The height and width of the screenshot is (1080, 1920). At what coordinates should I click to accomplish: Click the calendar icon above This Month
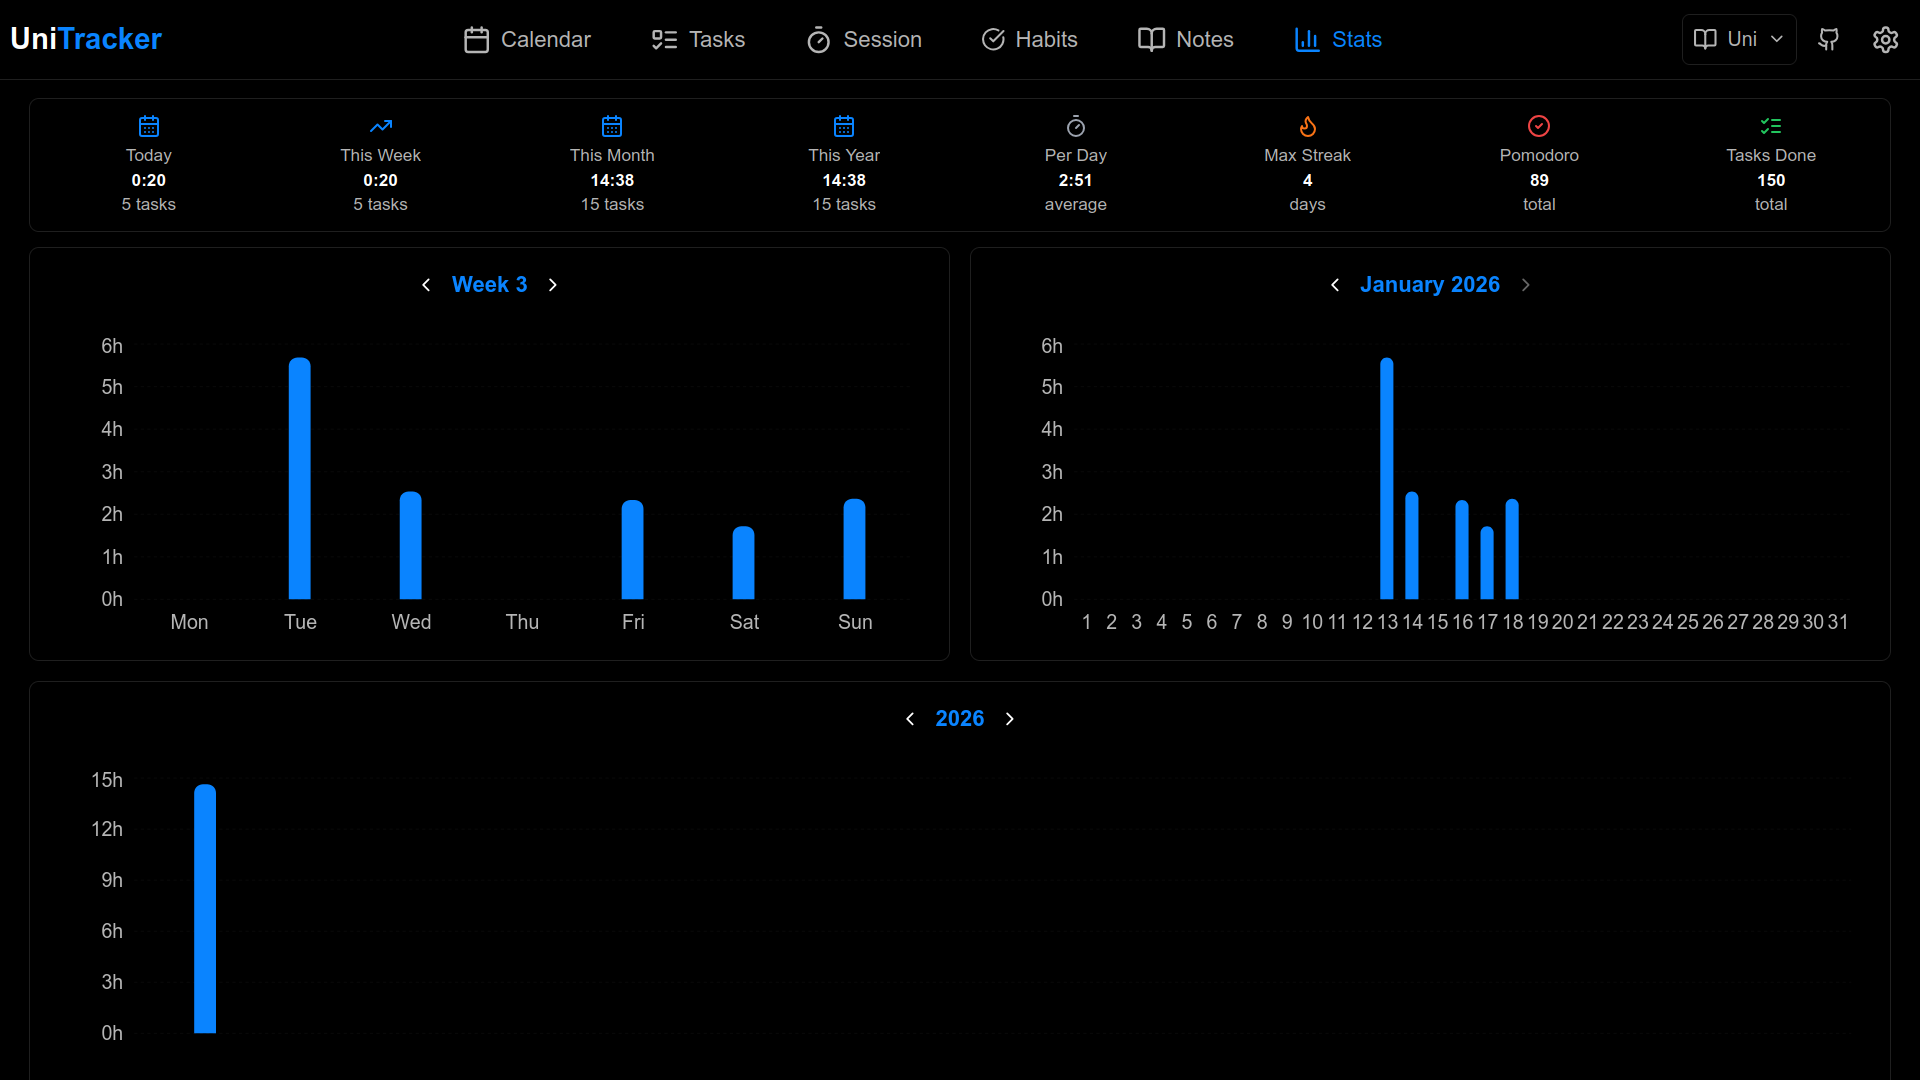pos(612,126)
